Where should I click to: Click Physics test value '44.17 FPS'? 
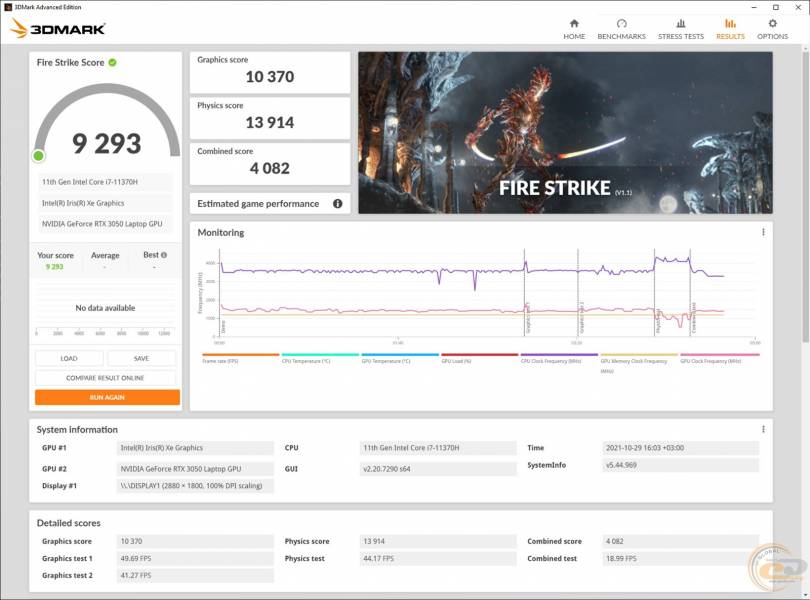(x=438, y=558)
